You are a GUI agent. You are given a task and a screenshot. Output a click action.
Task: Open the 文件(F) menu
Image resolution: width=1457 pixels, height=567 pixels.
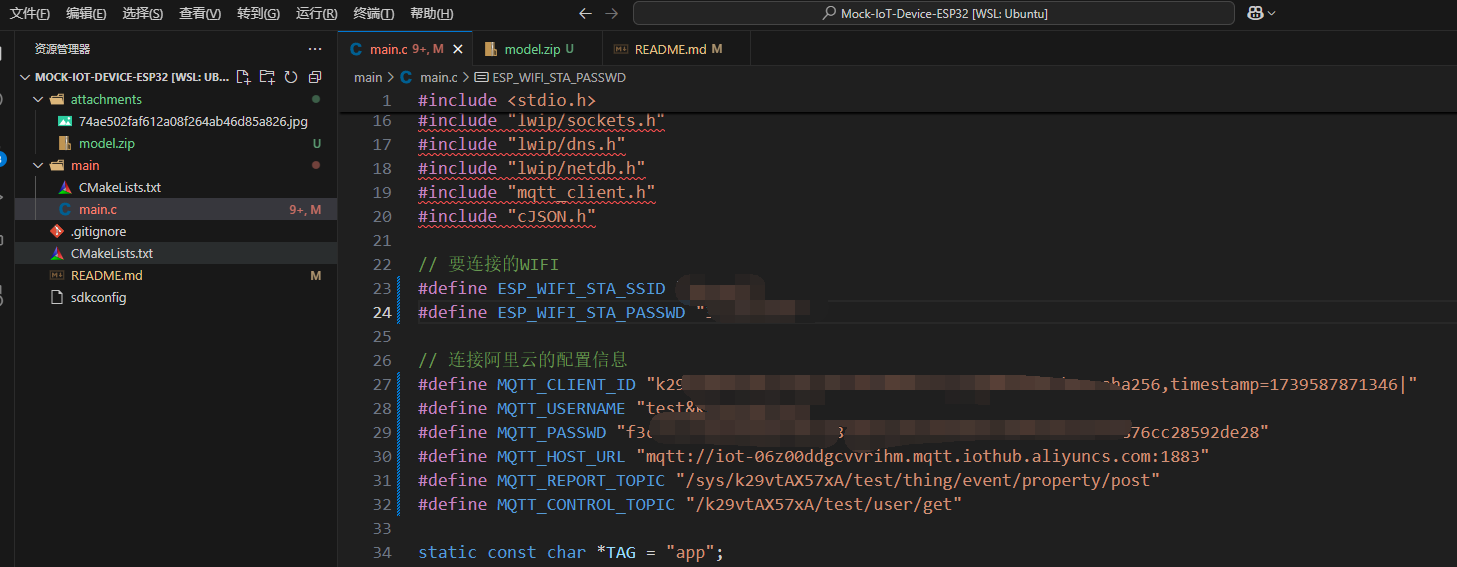coord(30,13)
